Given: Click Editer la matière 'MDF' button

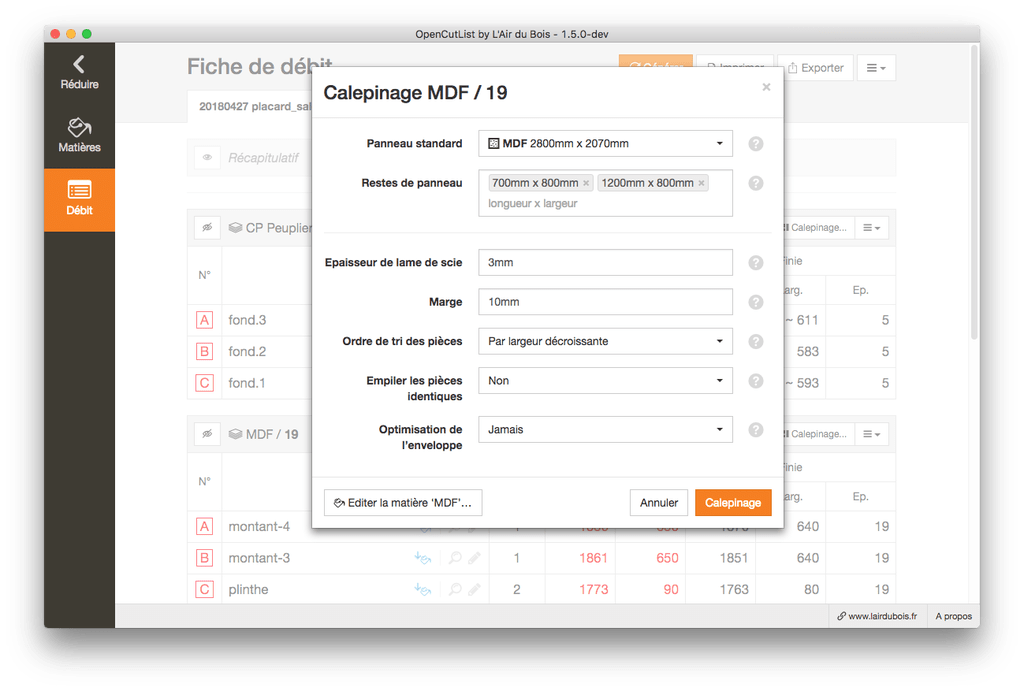Looking at the screenshot, I should point(403,503).
